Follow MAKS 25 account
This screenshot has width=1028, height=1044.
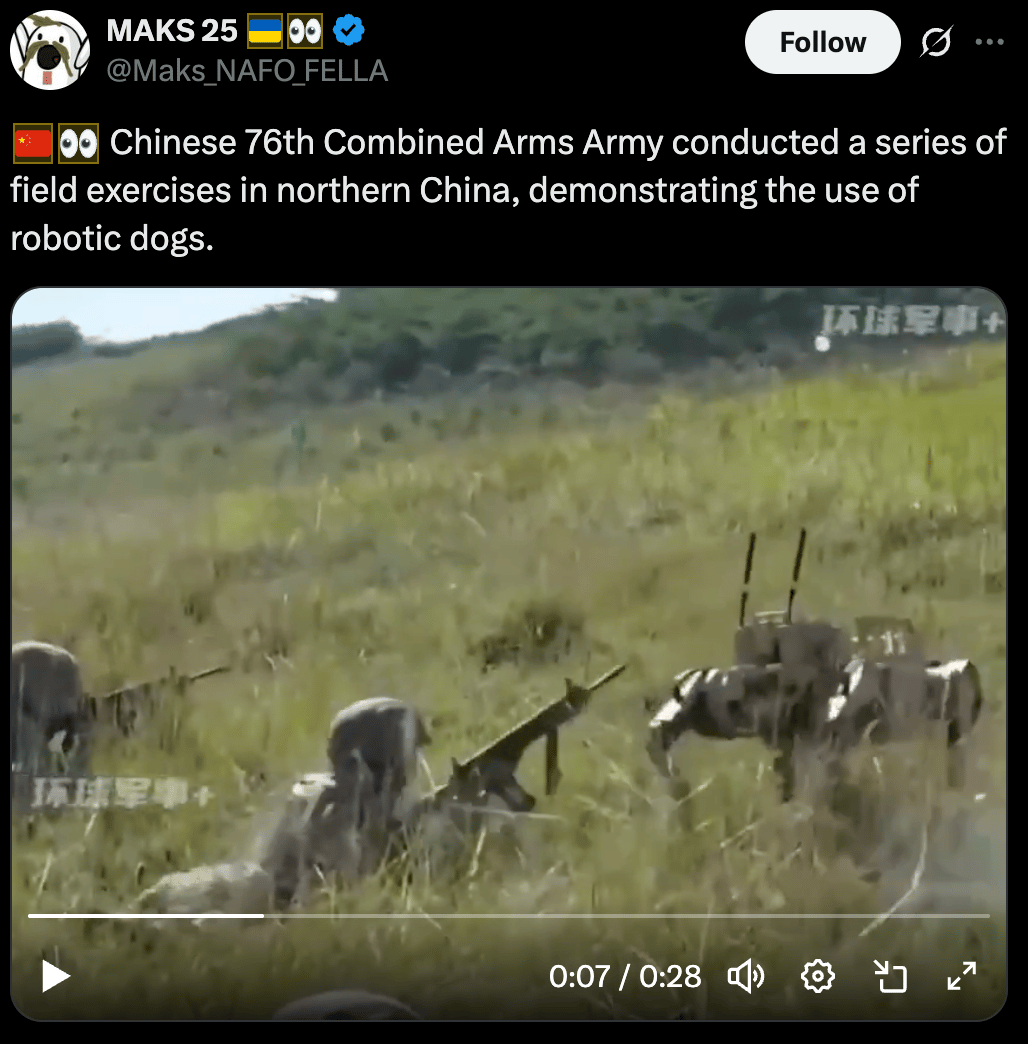(x=823, y=42)
